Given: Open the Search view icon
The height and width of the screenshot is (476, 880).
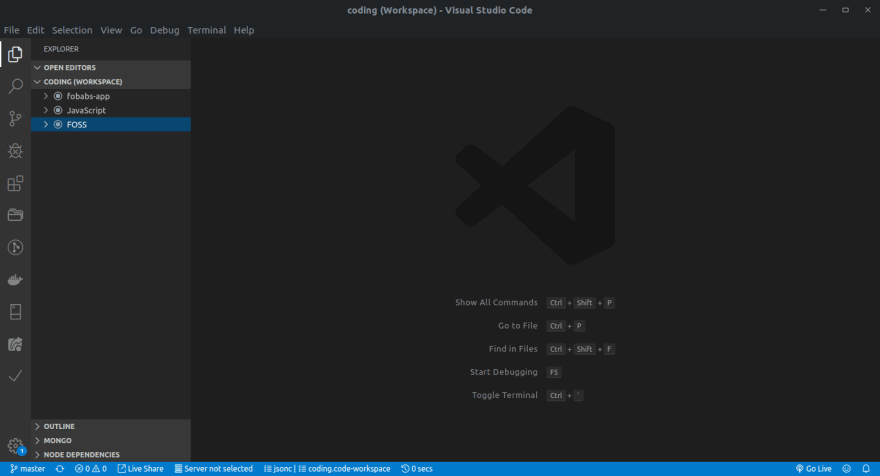Looking at the screenshot, I should (15, 86).
